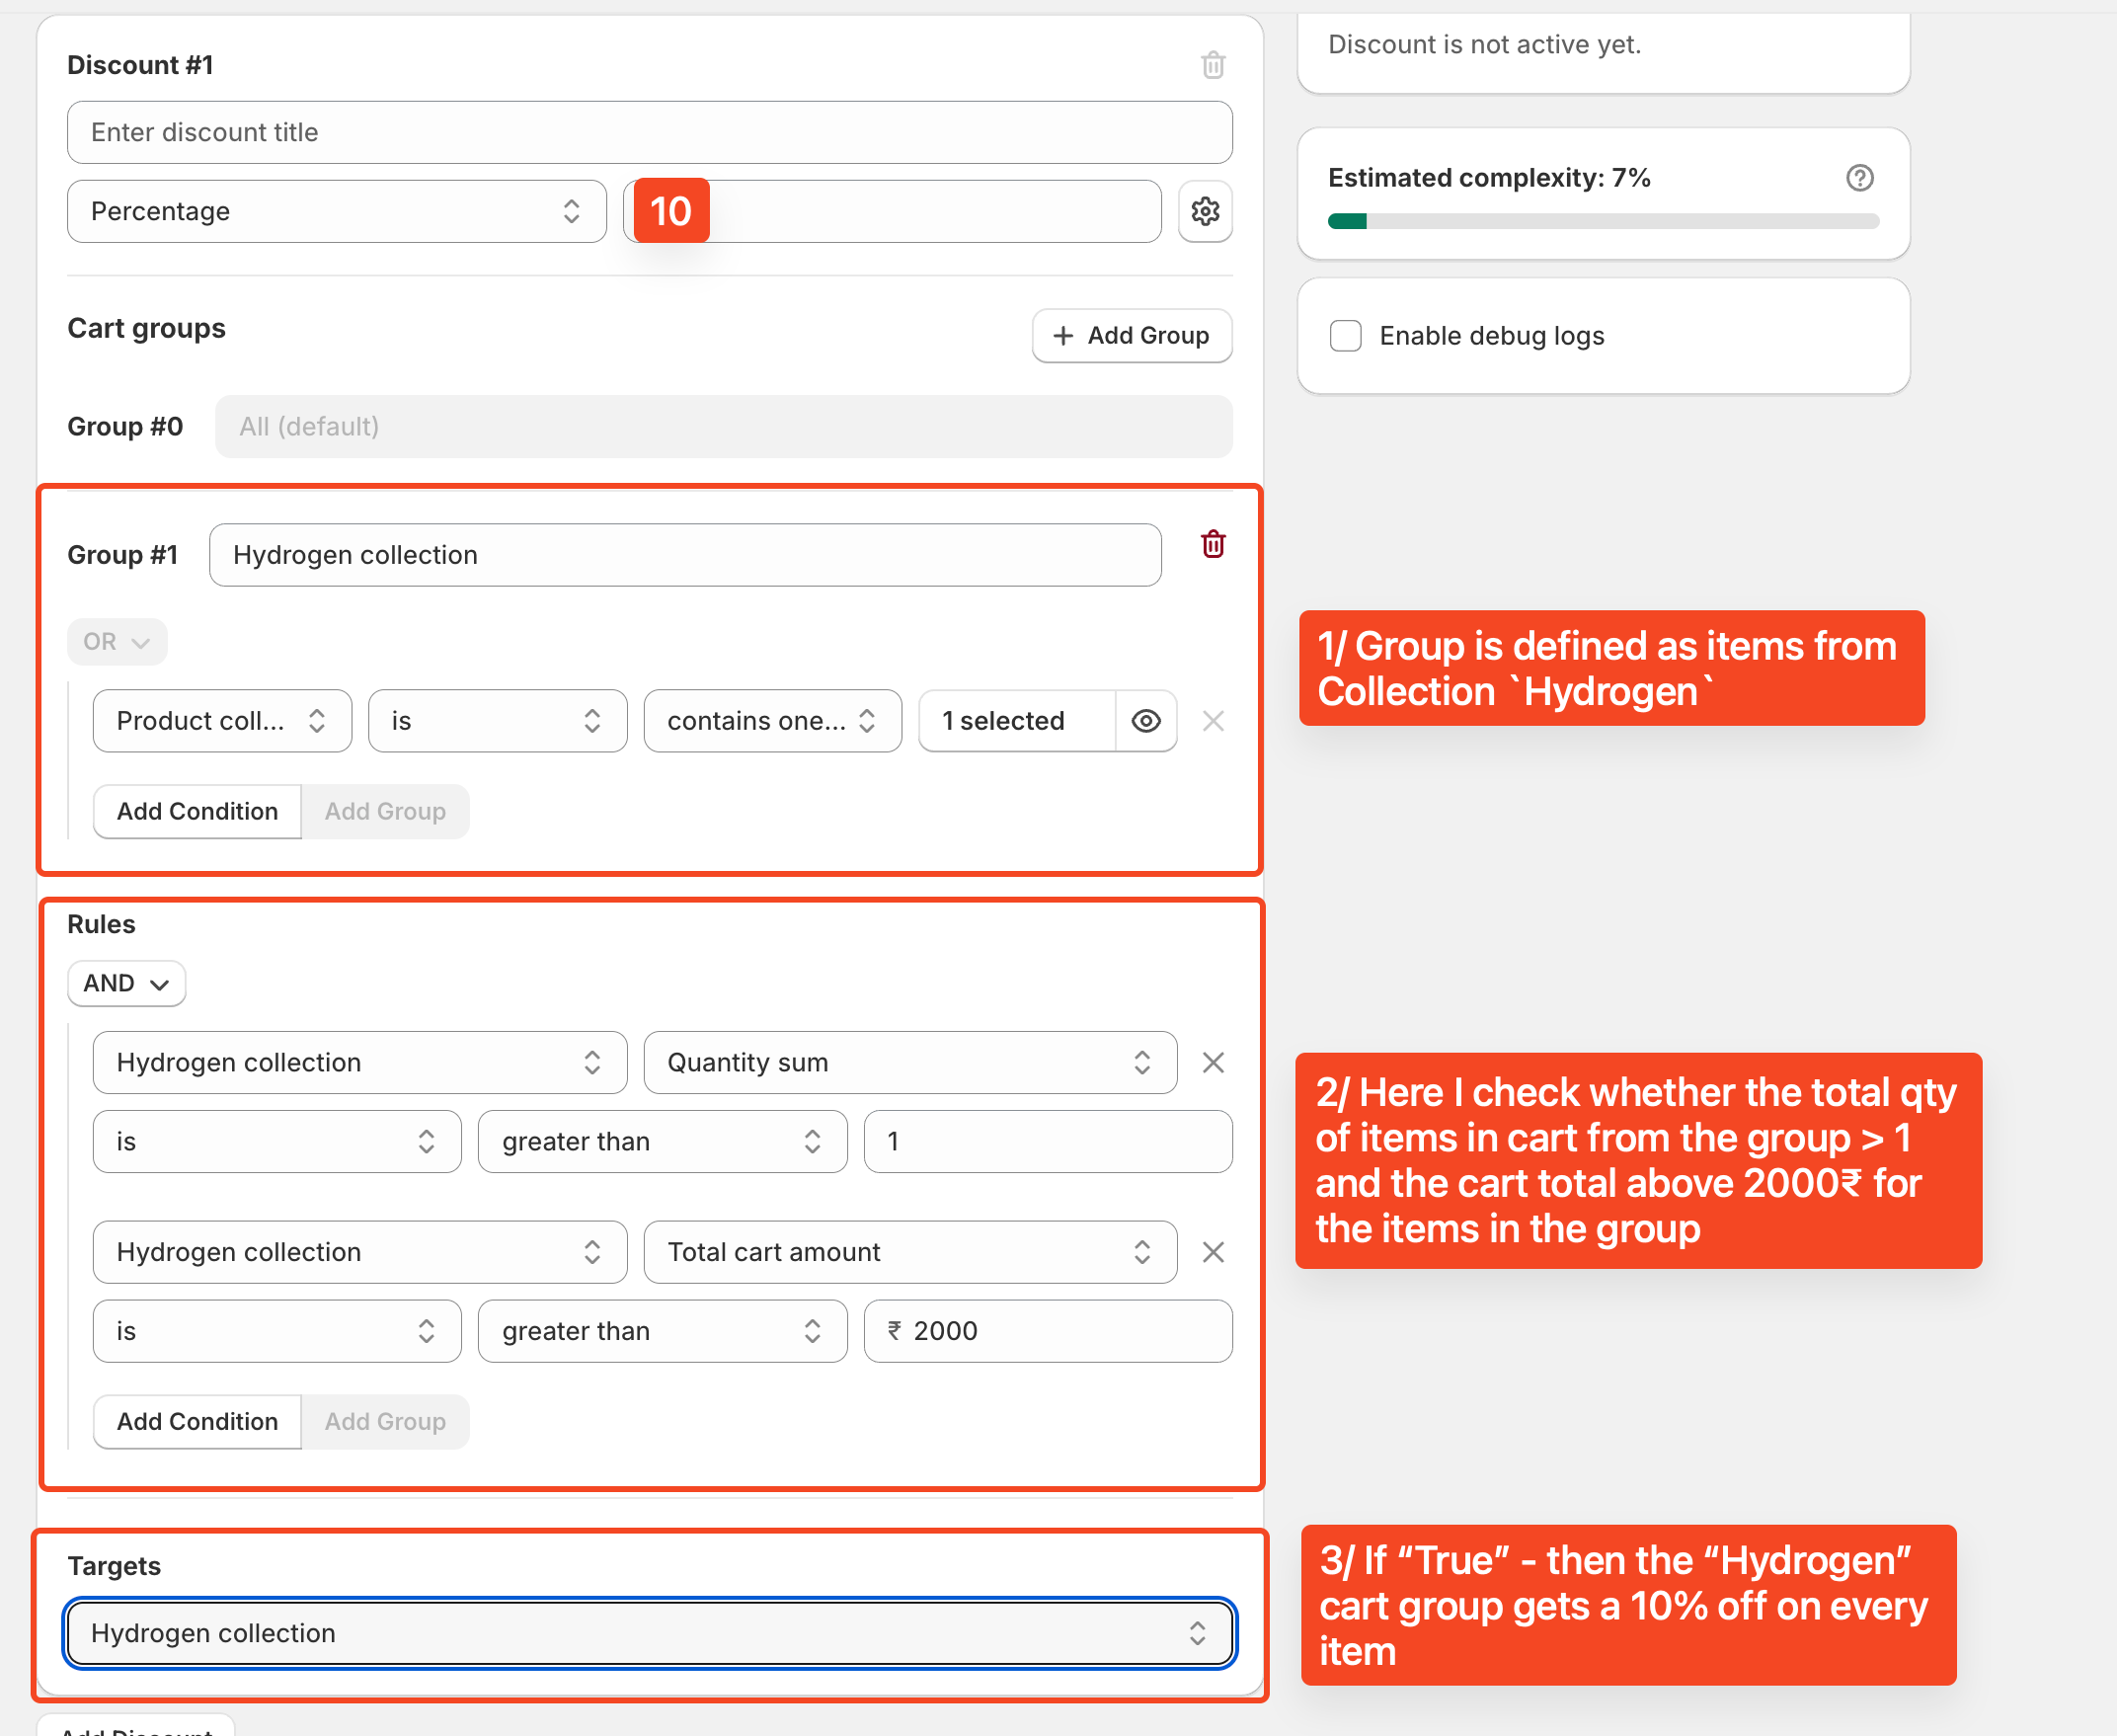Click Add Condition under Rules
The width and height of the screenshot is (2117, 1736).
pyautogui.click(x=197, y=1421)
